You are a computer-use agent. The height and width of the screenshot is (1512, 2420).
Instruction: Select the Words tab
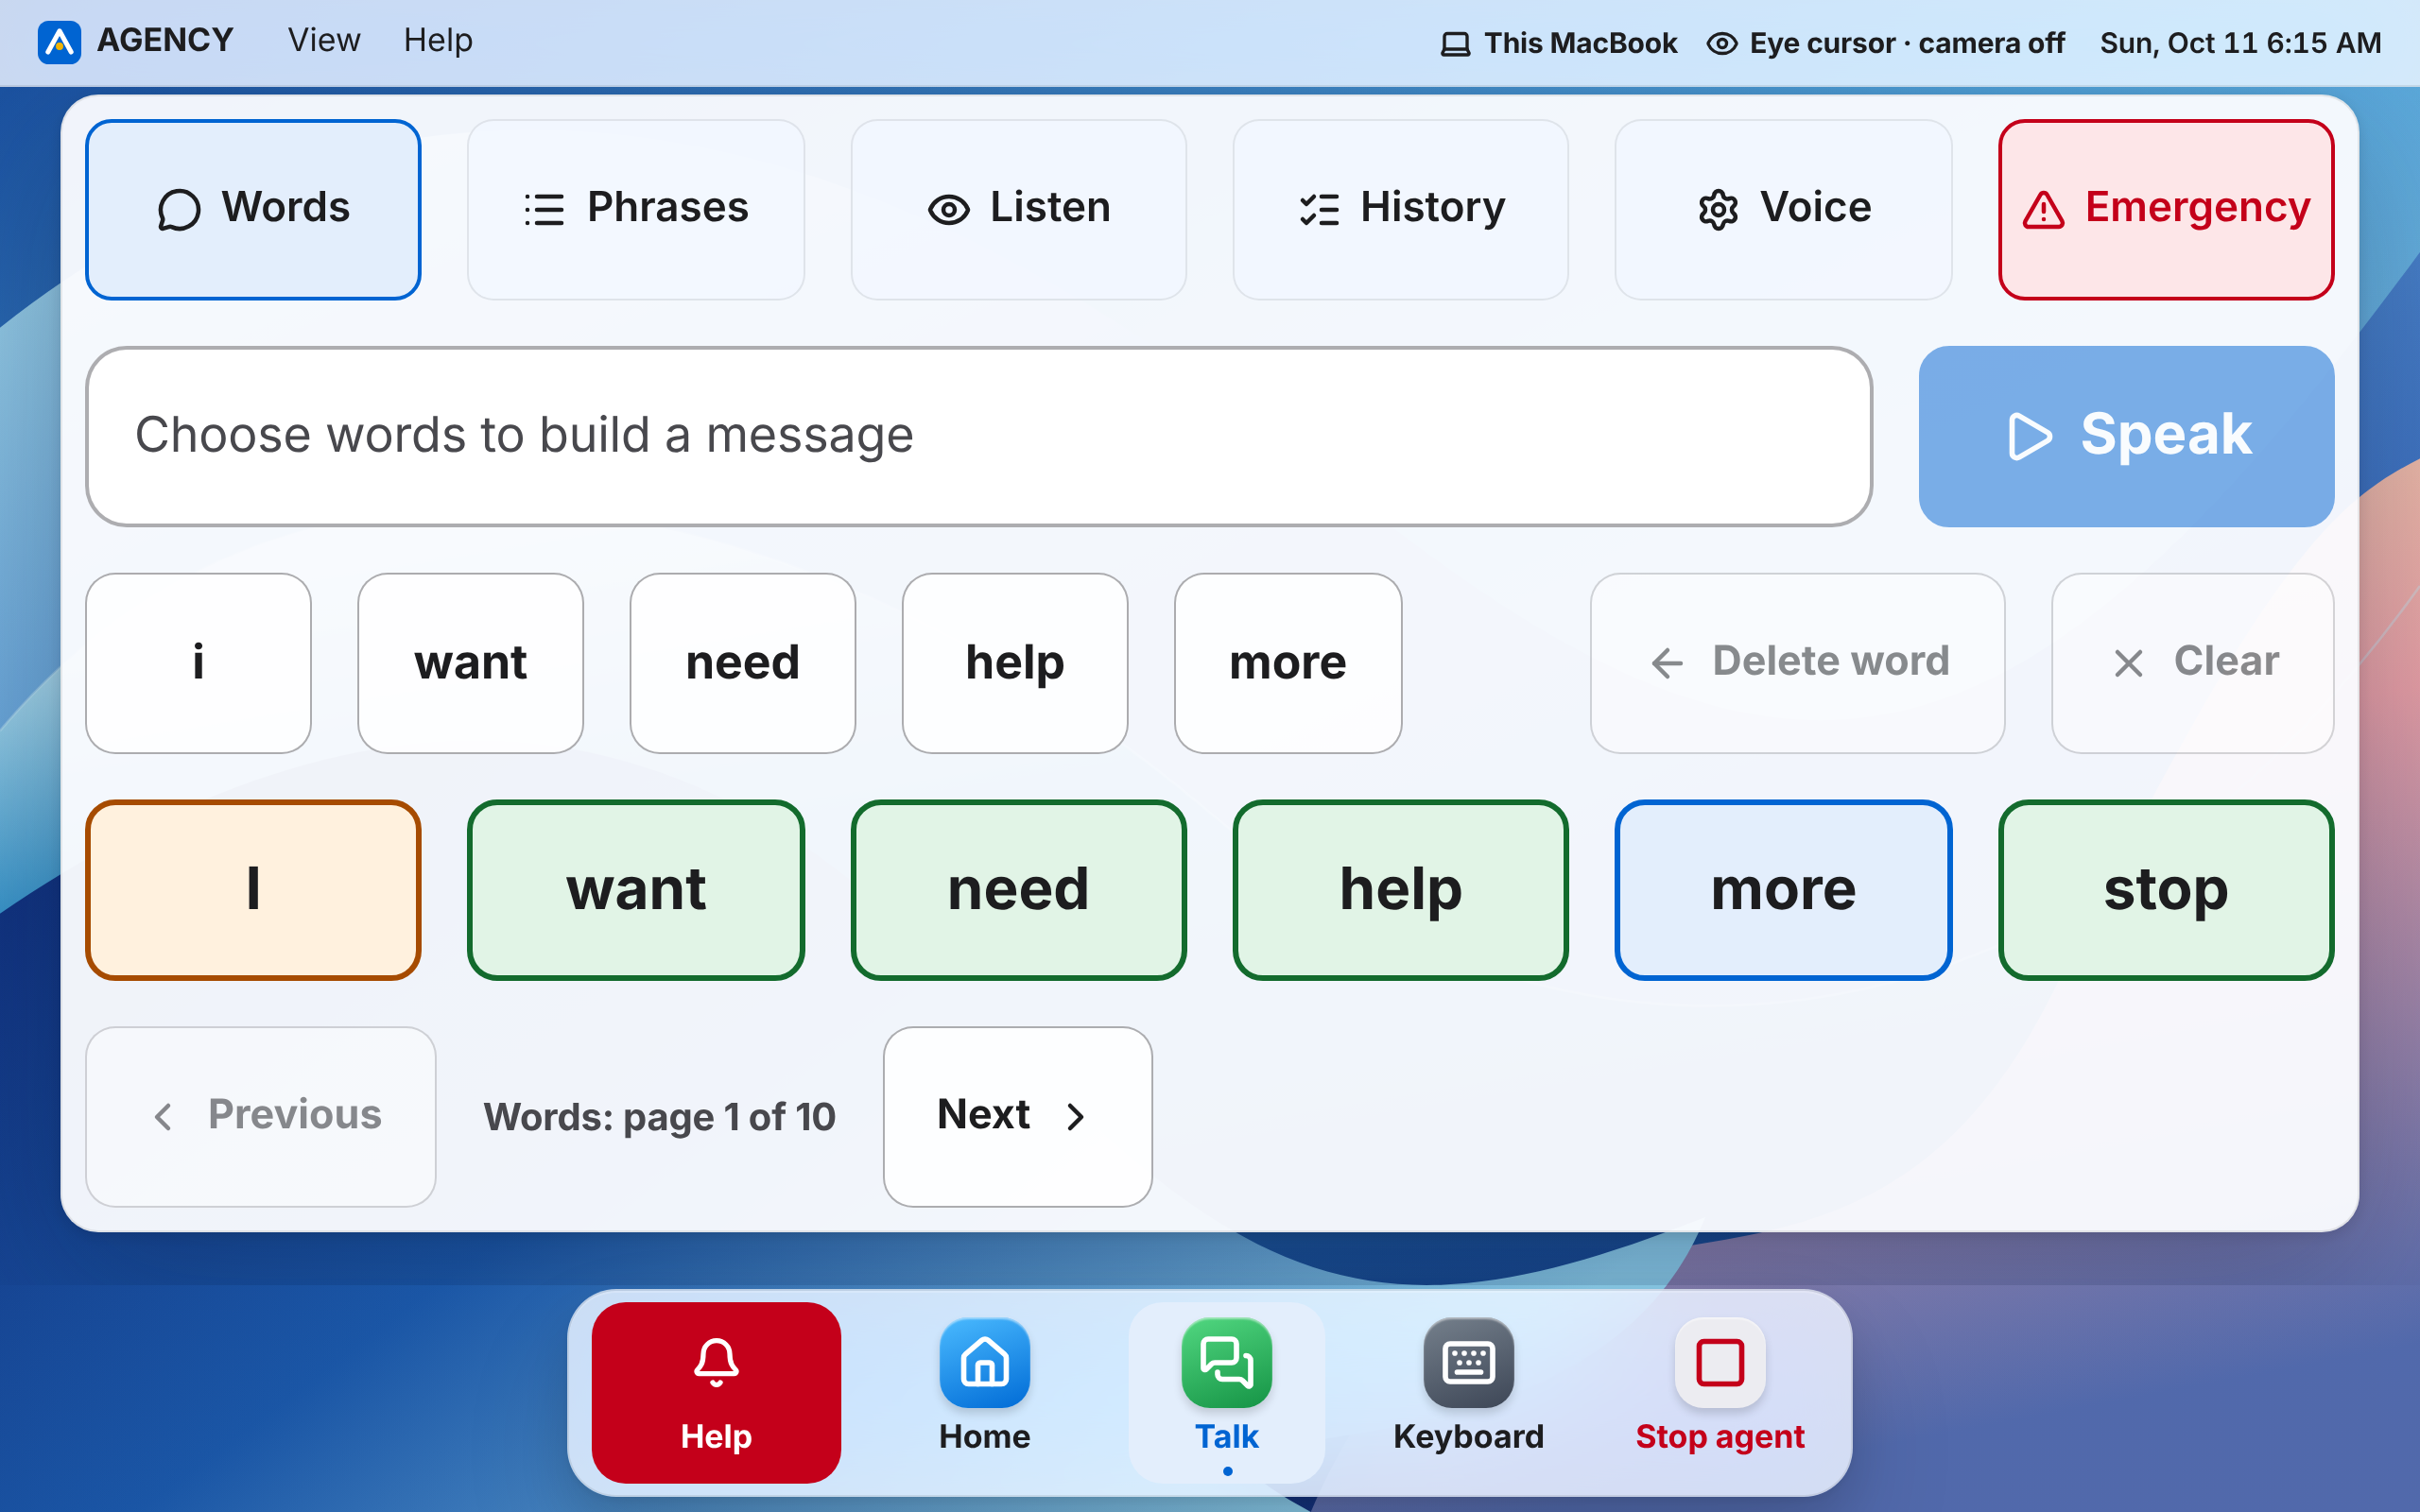tap(253, 209)
